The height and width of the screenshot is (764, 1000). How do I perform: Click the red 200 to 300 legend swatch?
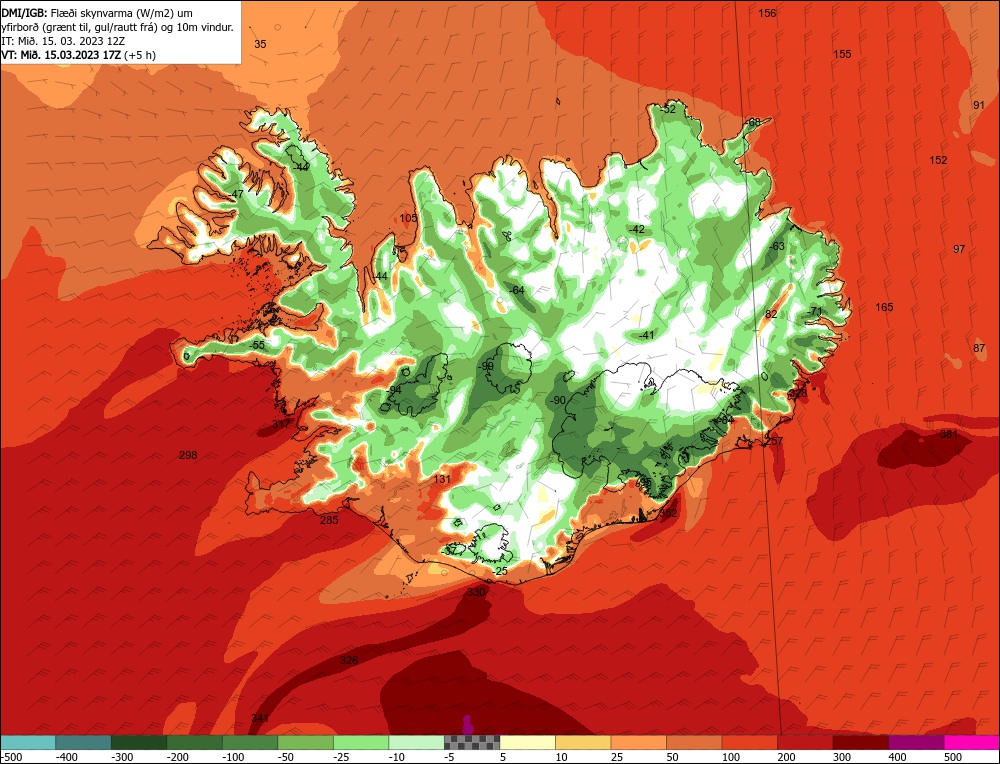click(805, 742)
